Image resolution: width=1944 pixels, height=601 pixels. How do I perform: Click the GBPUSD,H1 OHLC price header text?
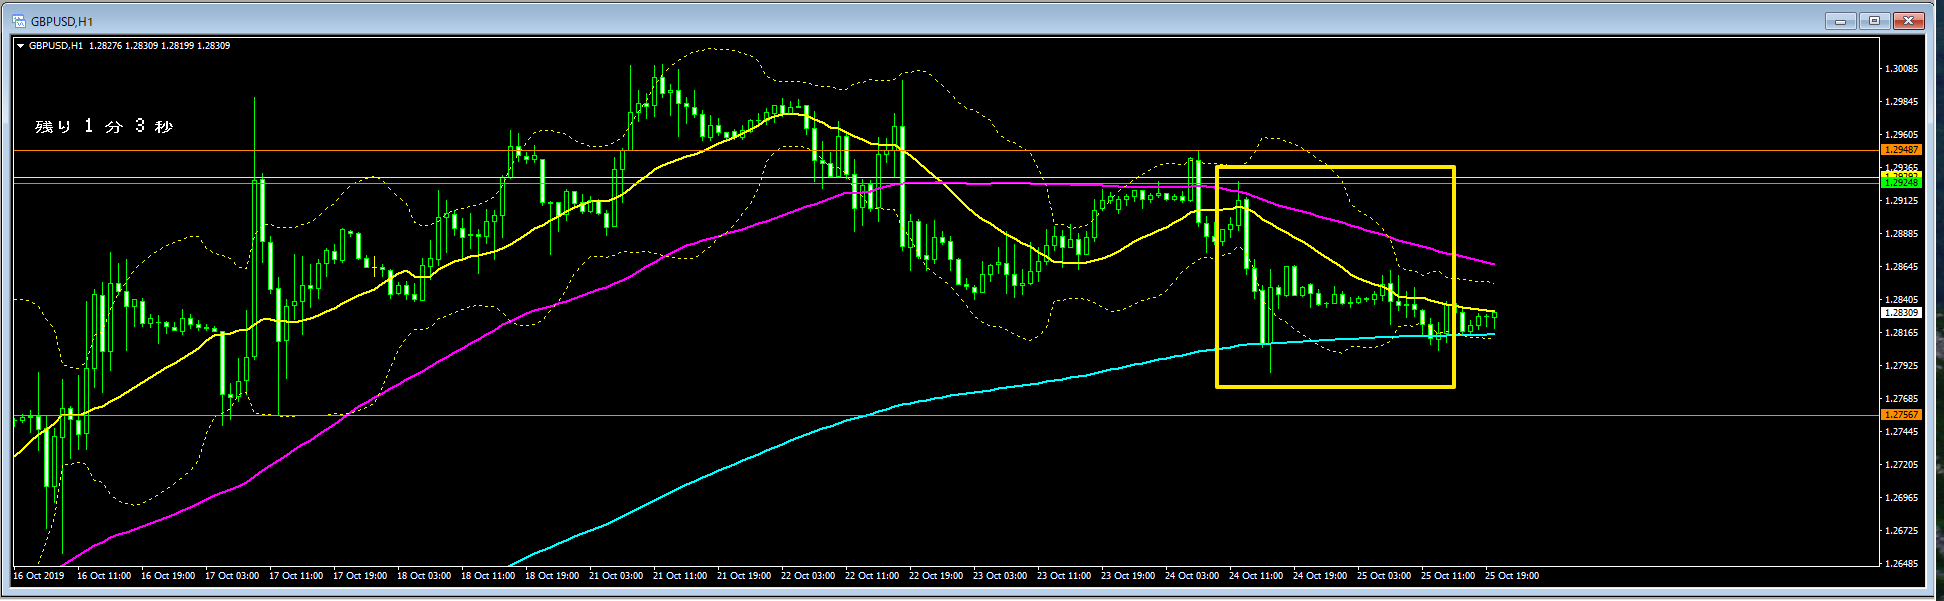click(129, 46)
